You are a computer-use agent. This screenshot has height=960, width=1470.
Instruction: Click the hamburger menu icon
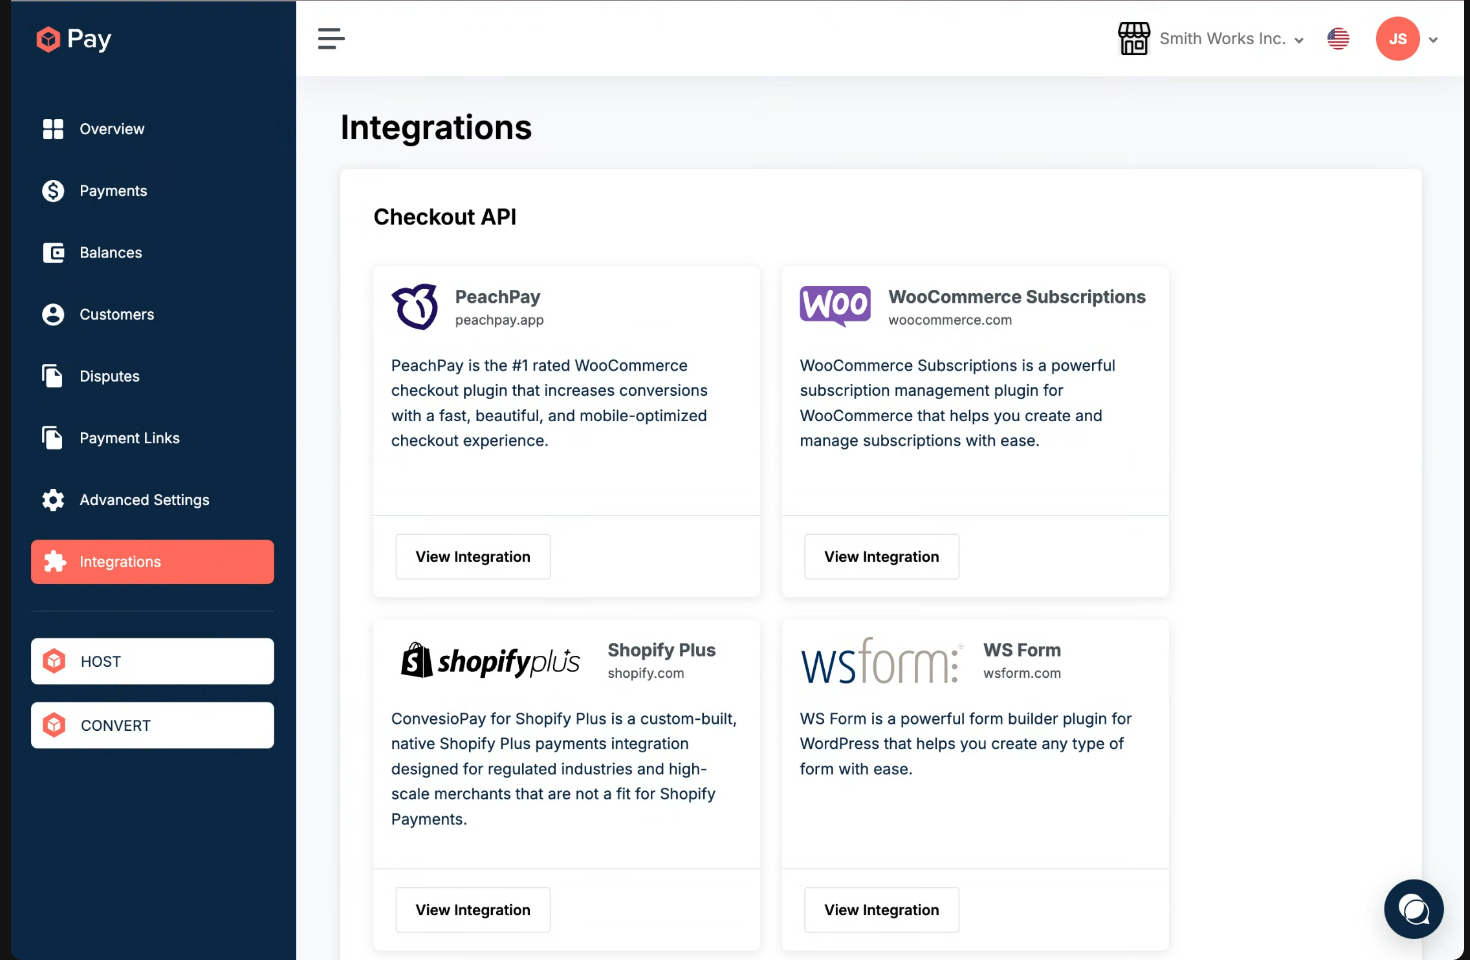[331, 39]
